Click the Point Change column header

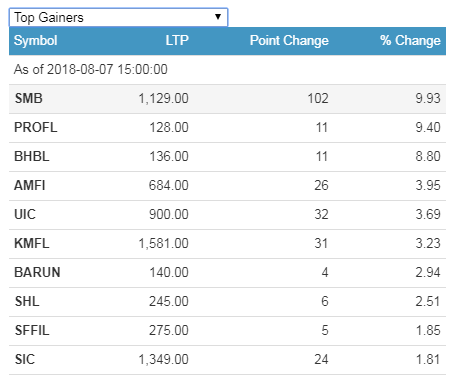[289, 41]
